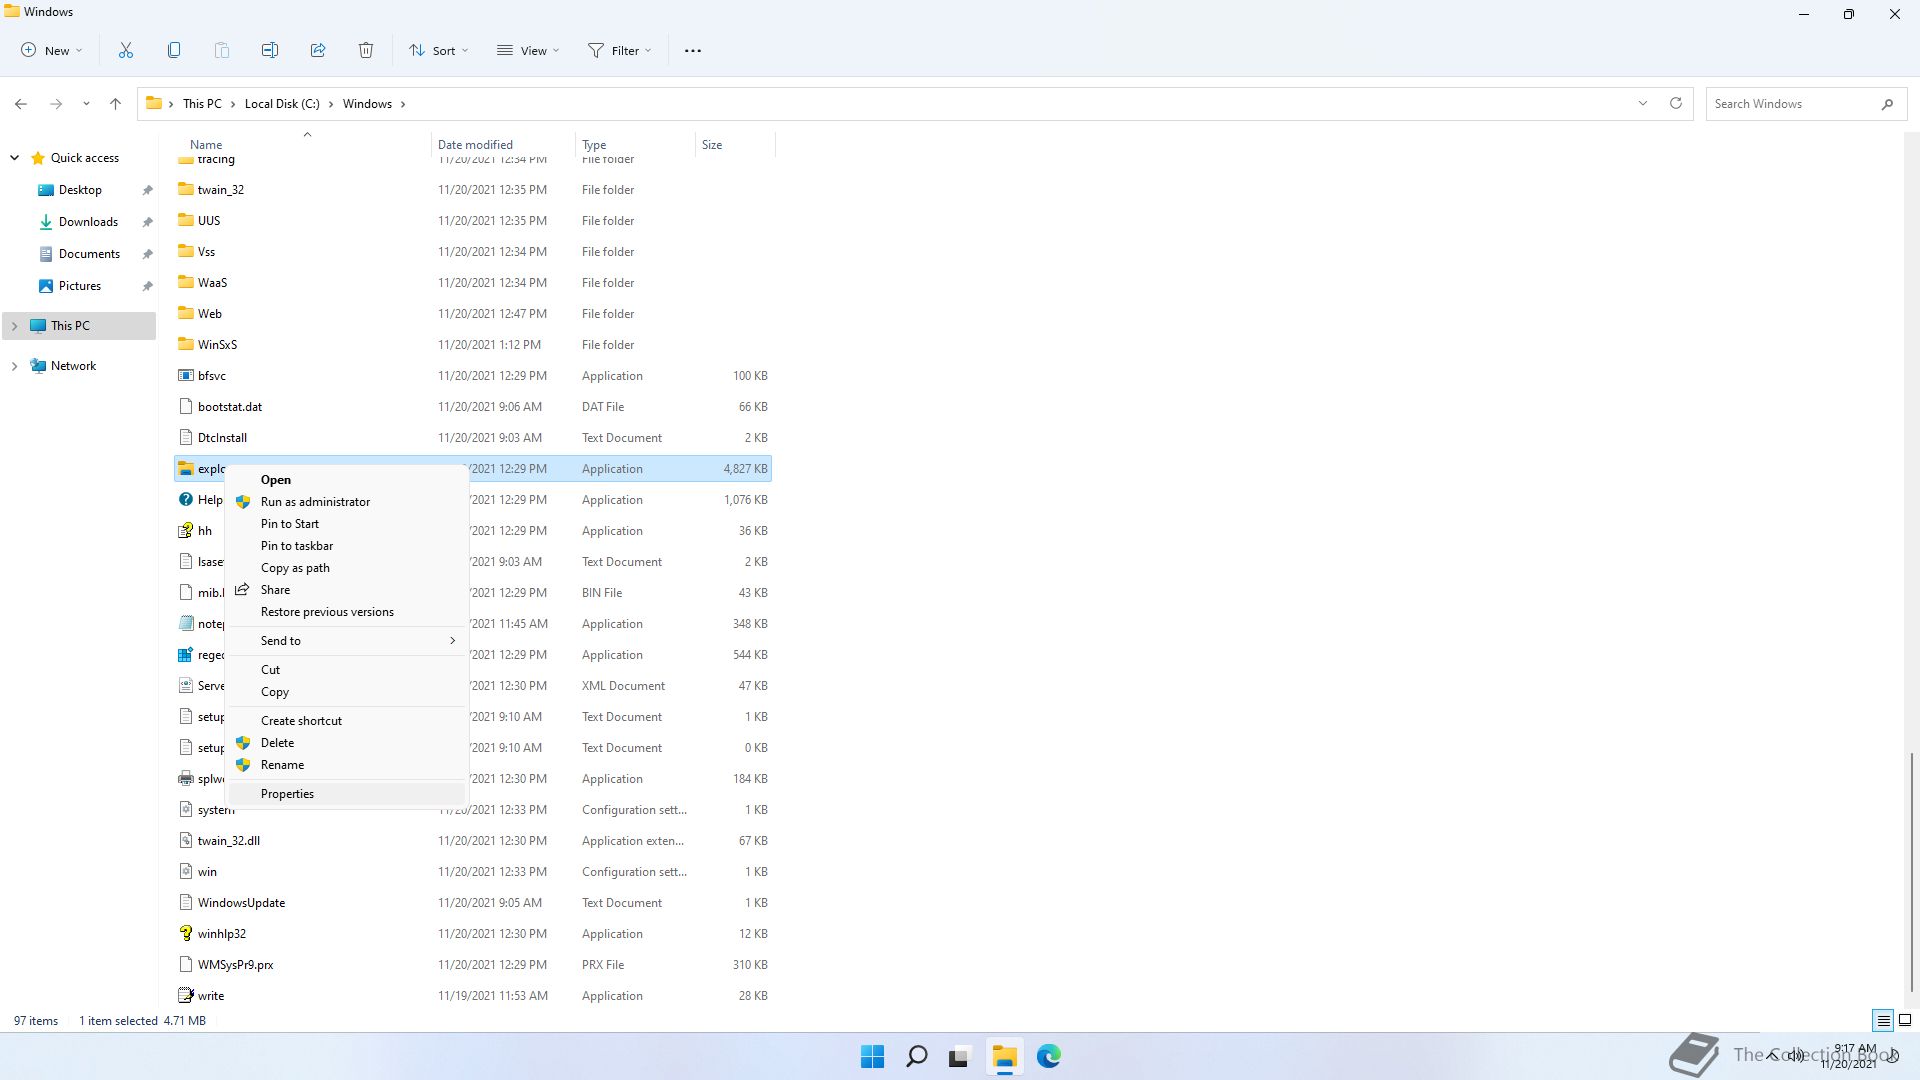Select the winhlp32 application icon
The height and width of the screenshot is (1080, 1920).
tap(186, 934)
